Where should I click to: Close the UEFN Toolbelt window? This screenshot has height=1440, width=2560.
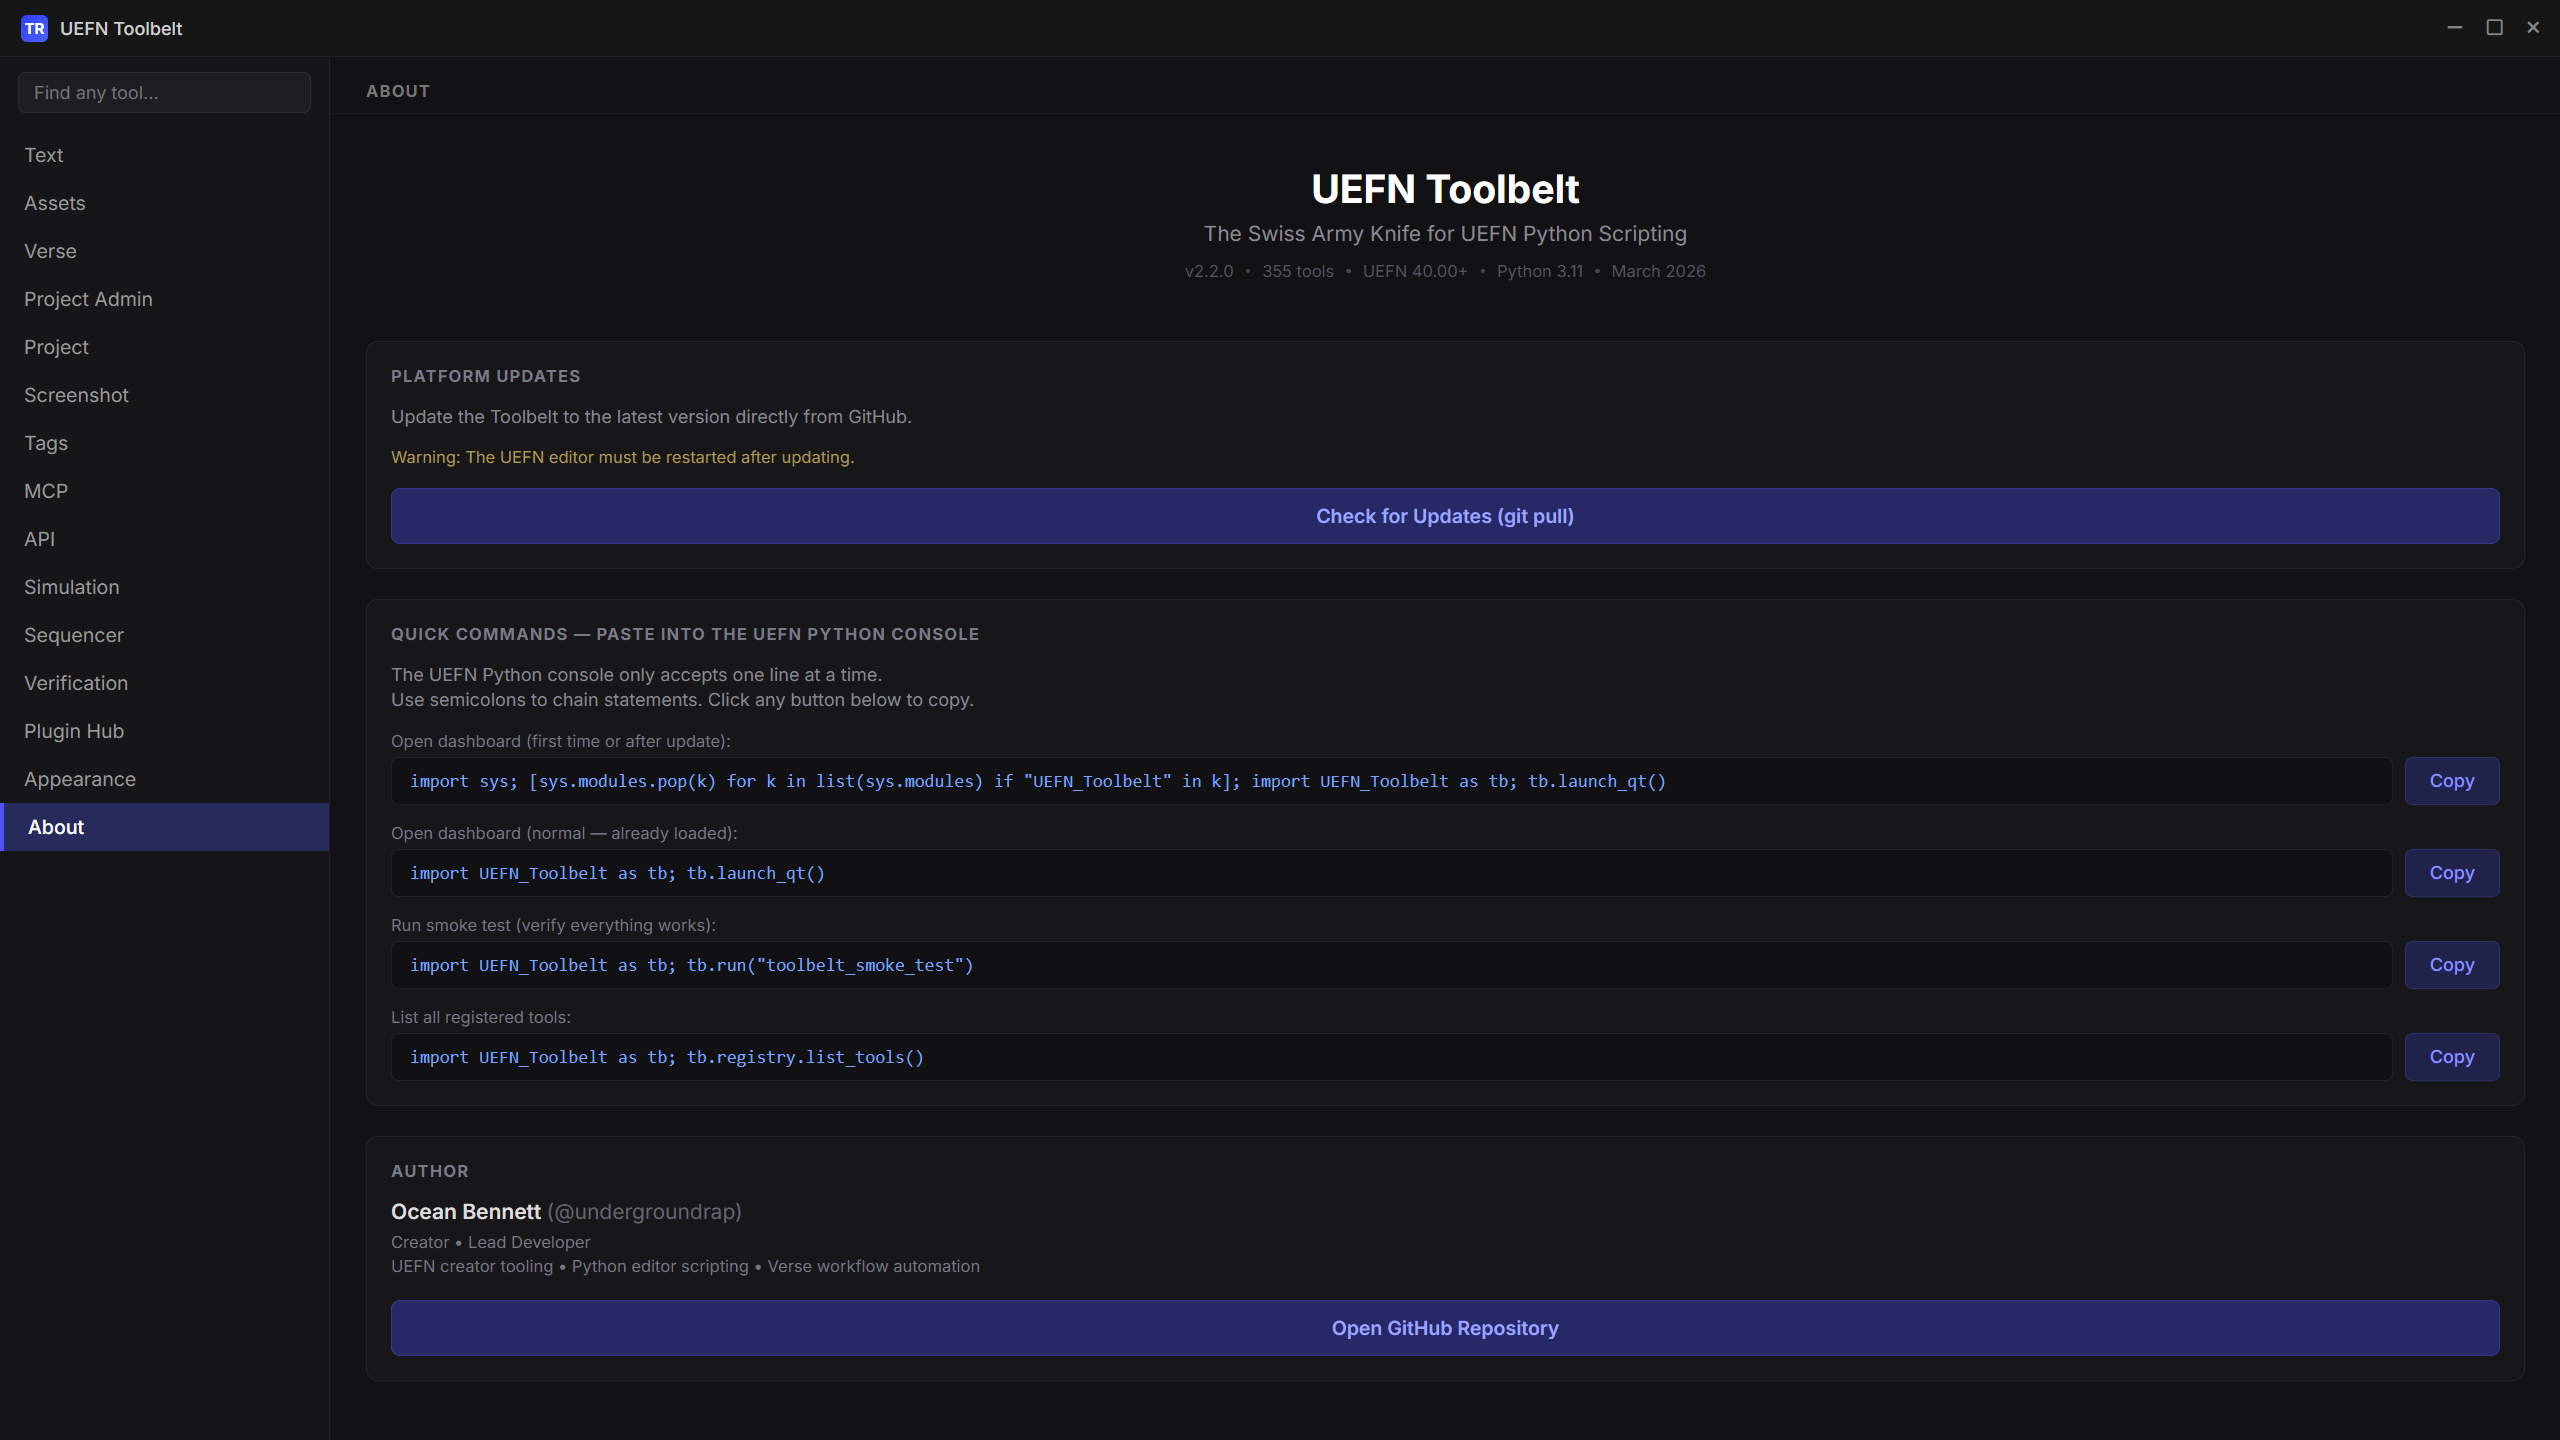(x=2533, y=28)
